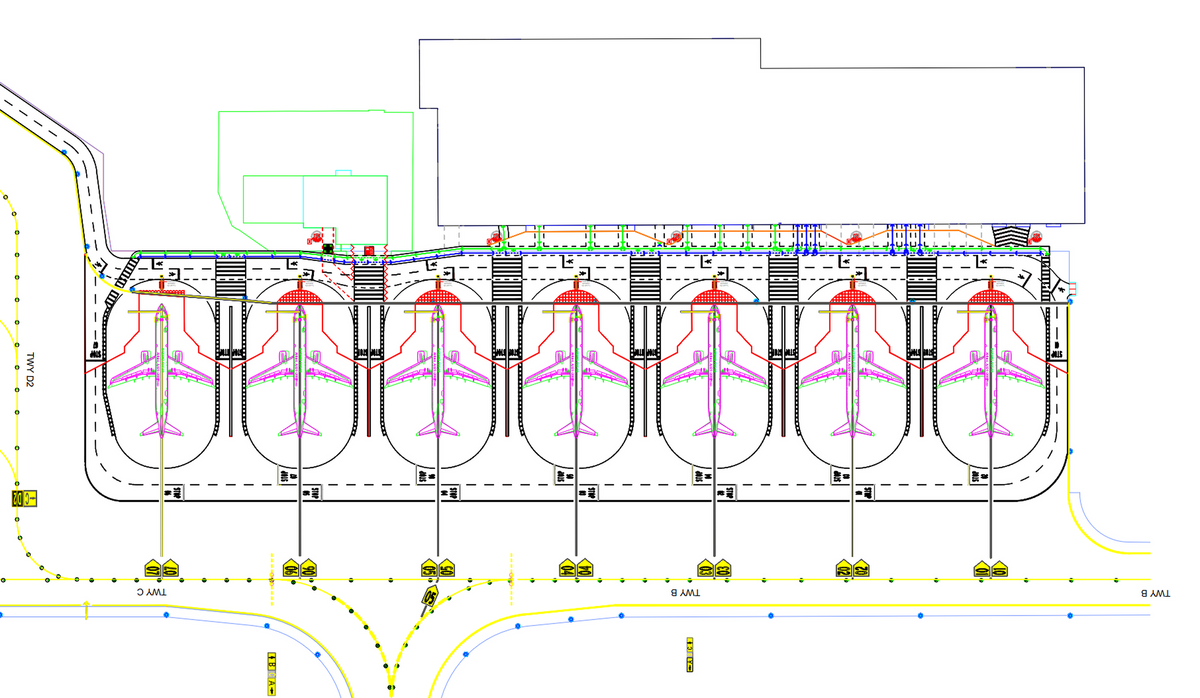Screen dimensions: 1200x698
Task: Click the aircraft parked on stand 05
Action: (x=438, y=371)
